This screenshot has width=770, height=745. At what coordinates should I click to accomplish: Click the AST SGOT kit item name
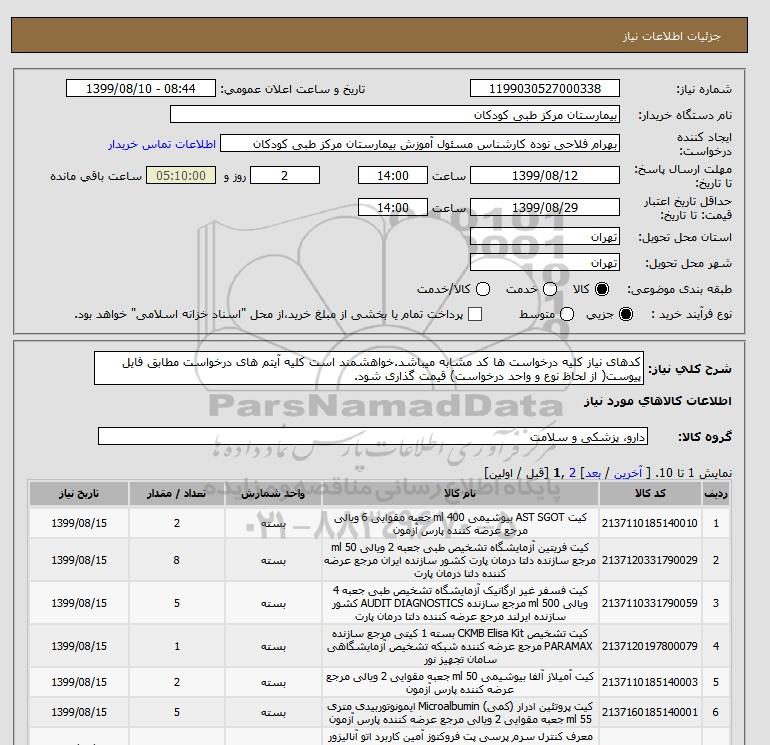tap(460, 524)
